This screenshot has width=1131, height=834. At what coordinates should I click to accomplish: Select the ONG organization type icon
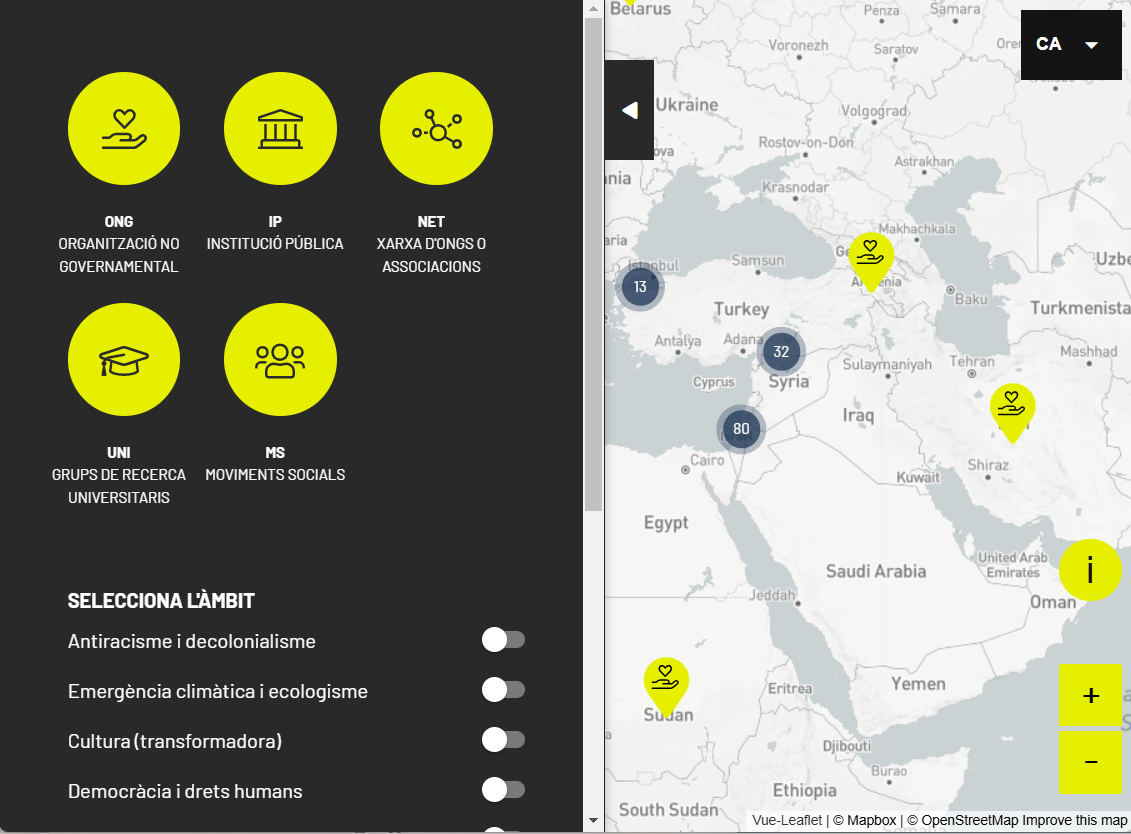(124, 129)
